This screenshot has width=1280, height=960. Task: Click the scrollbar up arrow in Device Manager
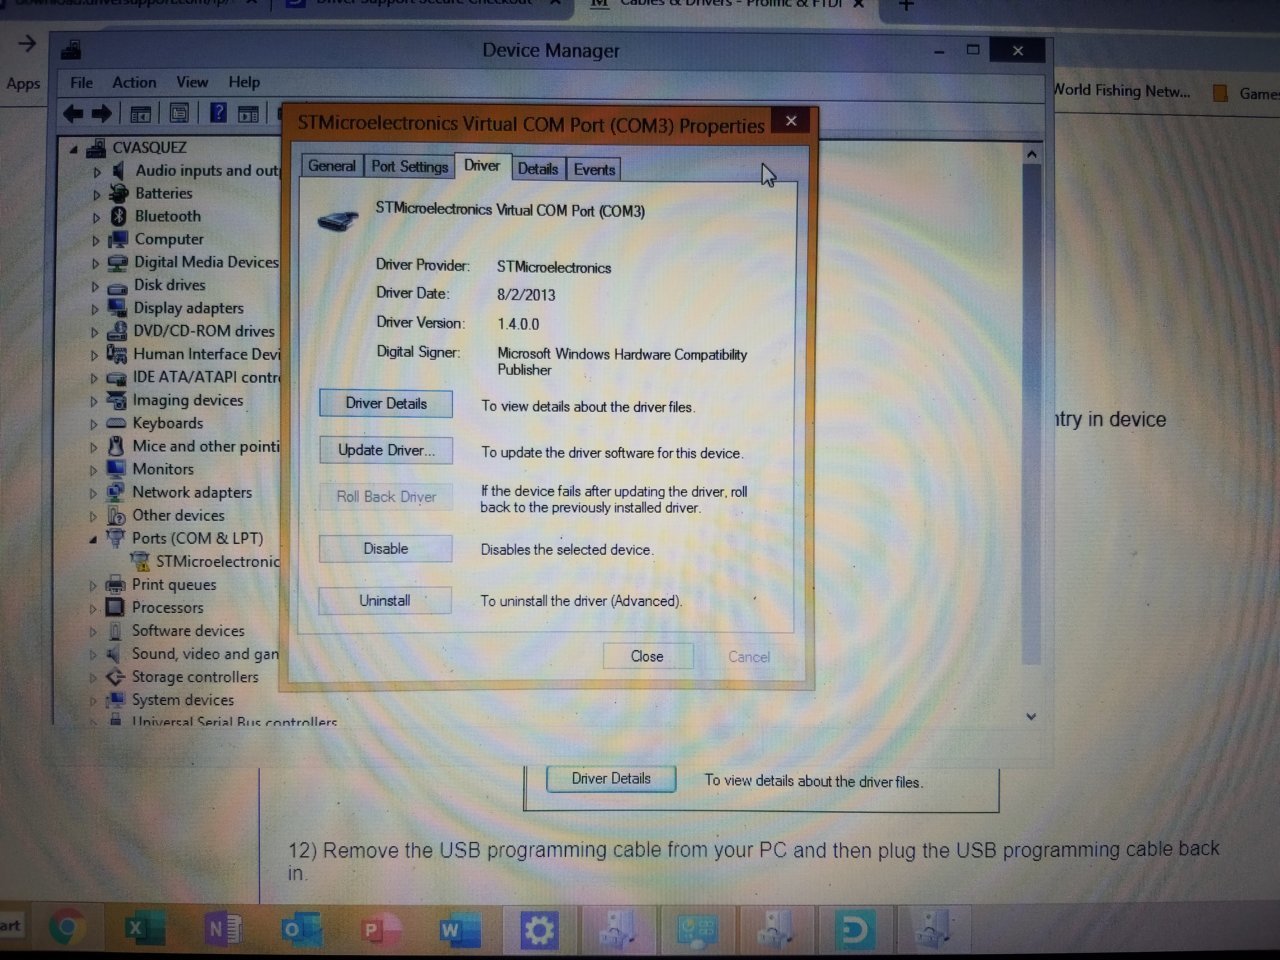tap(1031, 154)
